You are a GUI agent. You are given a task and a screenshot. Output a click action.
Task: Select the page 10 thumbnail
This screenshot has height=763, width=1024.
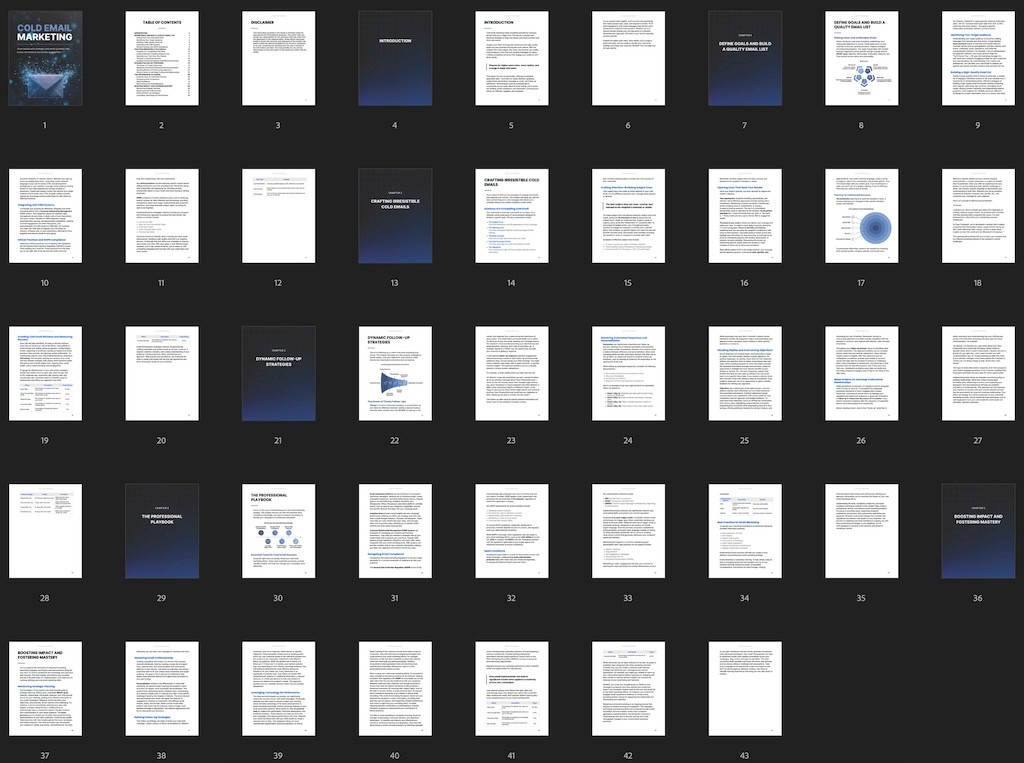46,216
